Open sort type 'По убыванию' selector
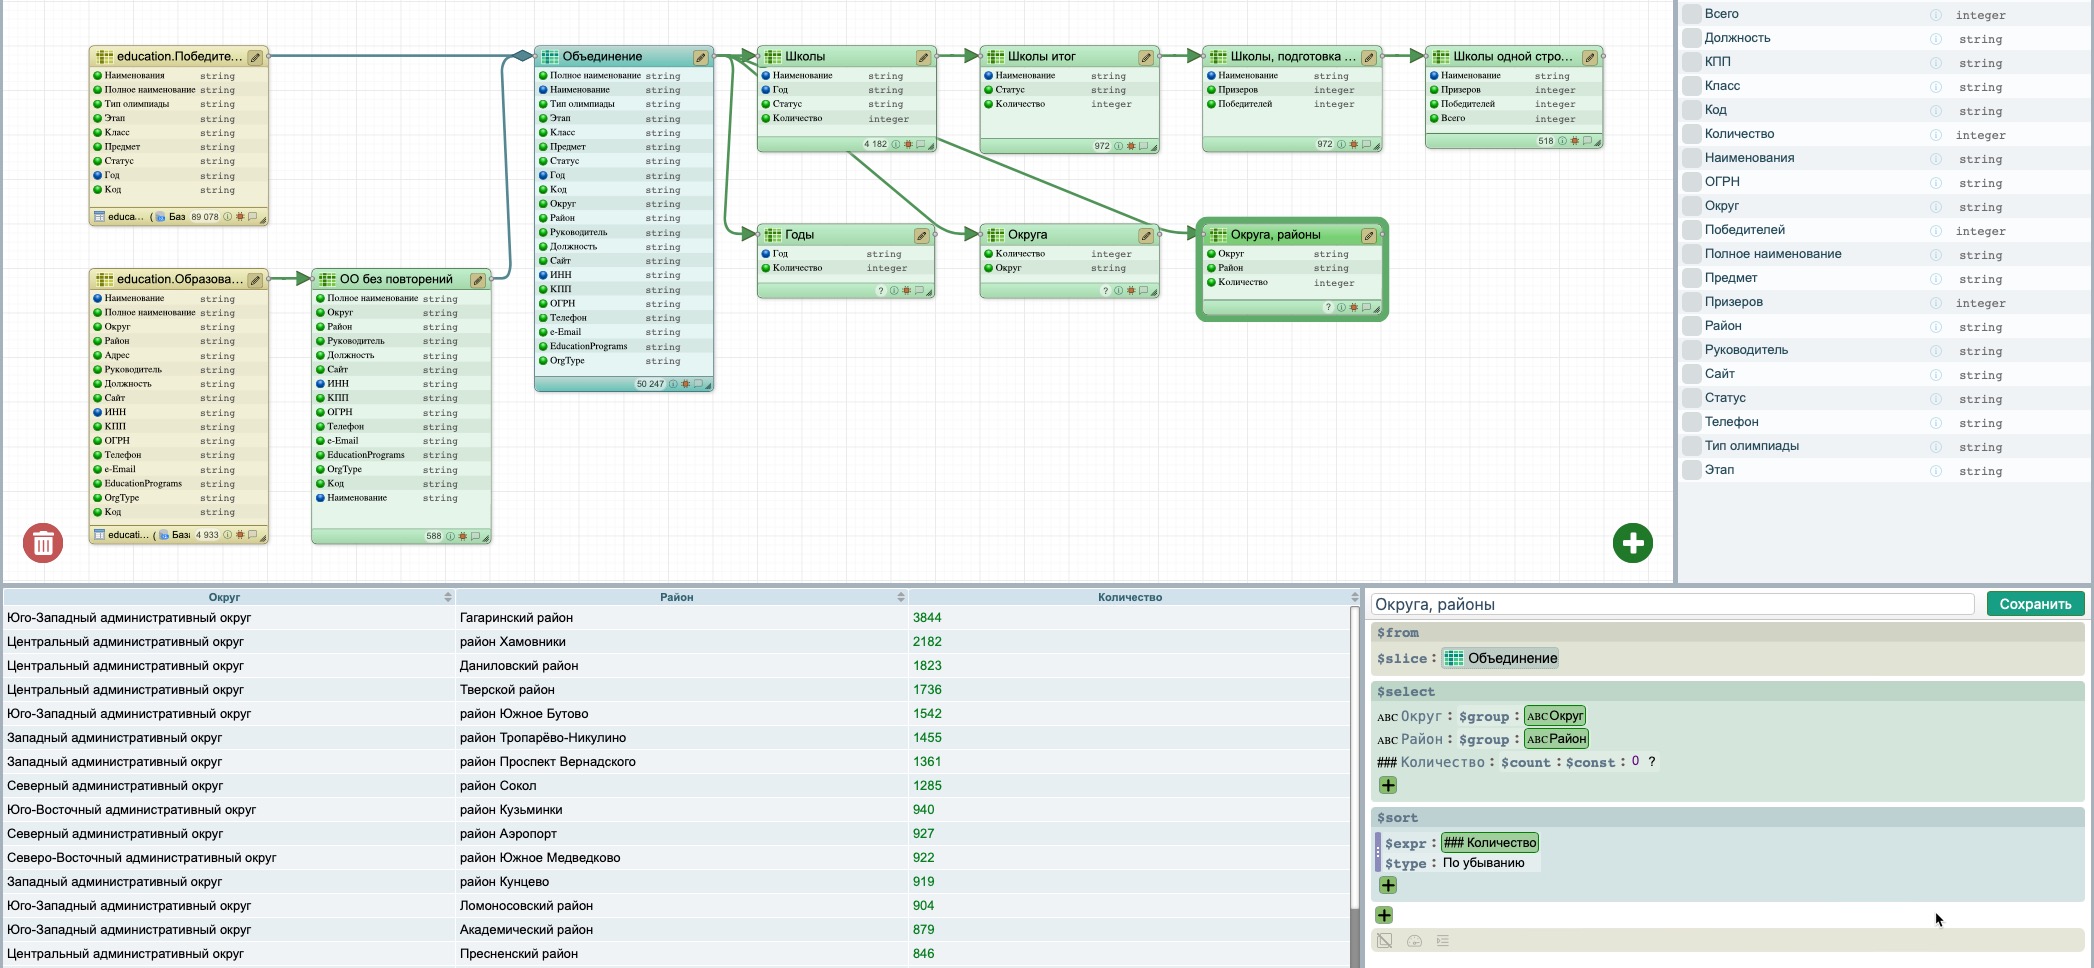Image resolution: width=2094 pixels, height=968 pixels. (1483, 863)
